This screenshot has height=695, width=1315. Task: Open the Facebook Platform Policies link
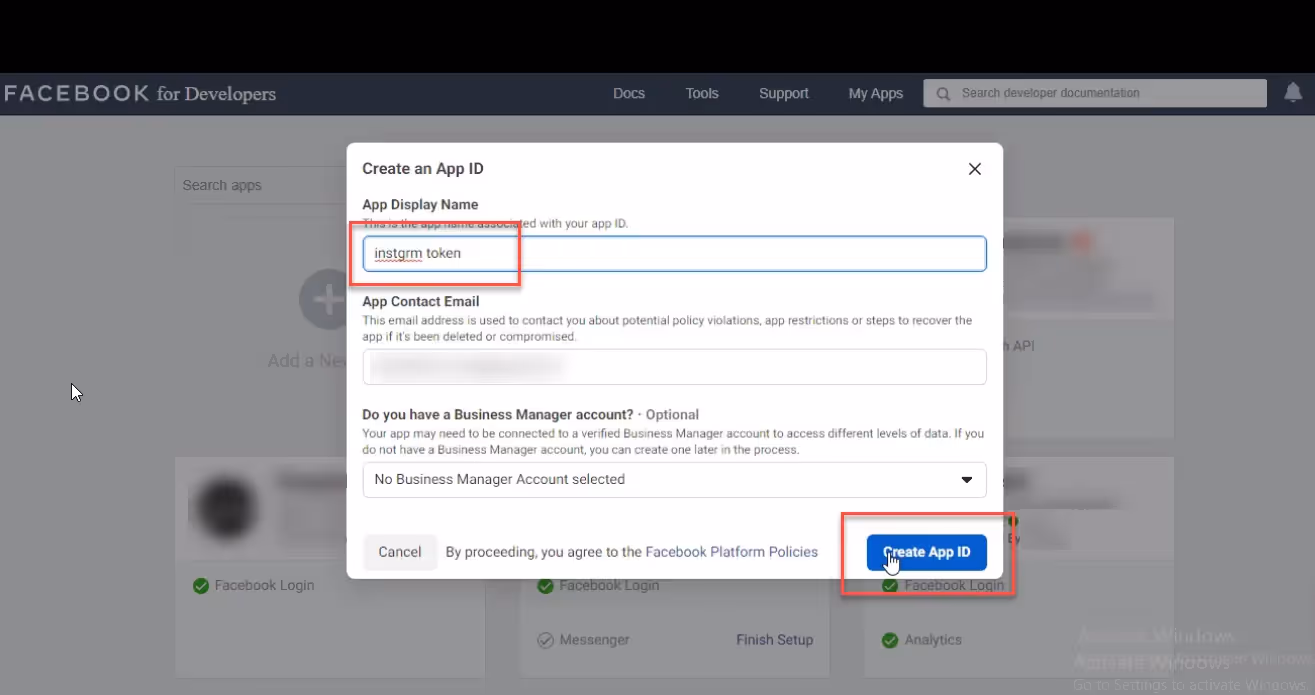(x=732, y=552)
